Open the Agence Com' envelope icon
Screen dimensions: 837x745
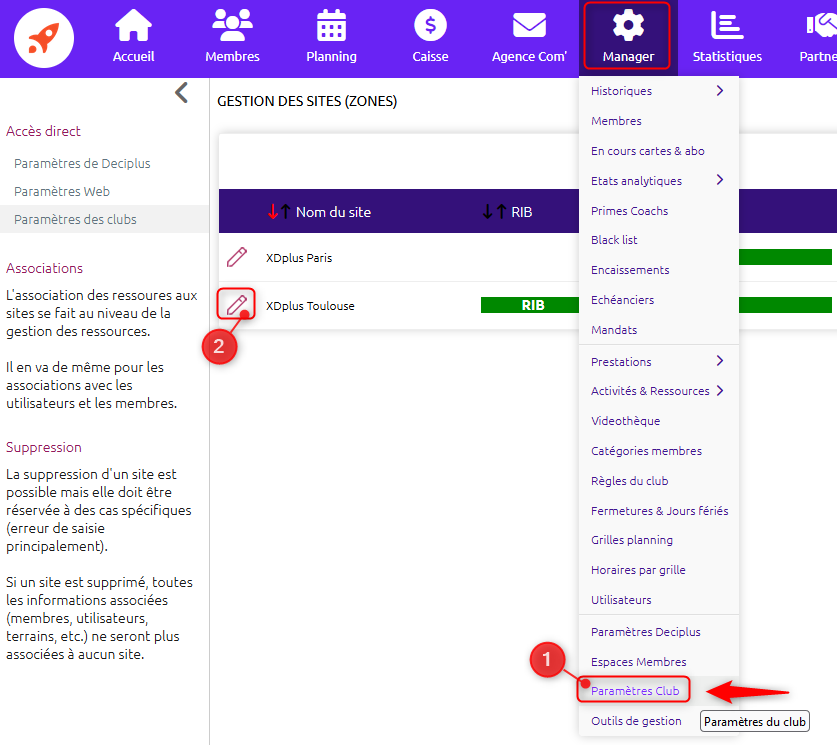pyautogui.click(x=529, y=25)
